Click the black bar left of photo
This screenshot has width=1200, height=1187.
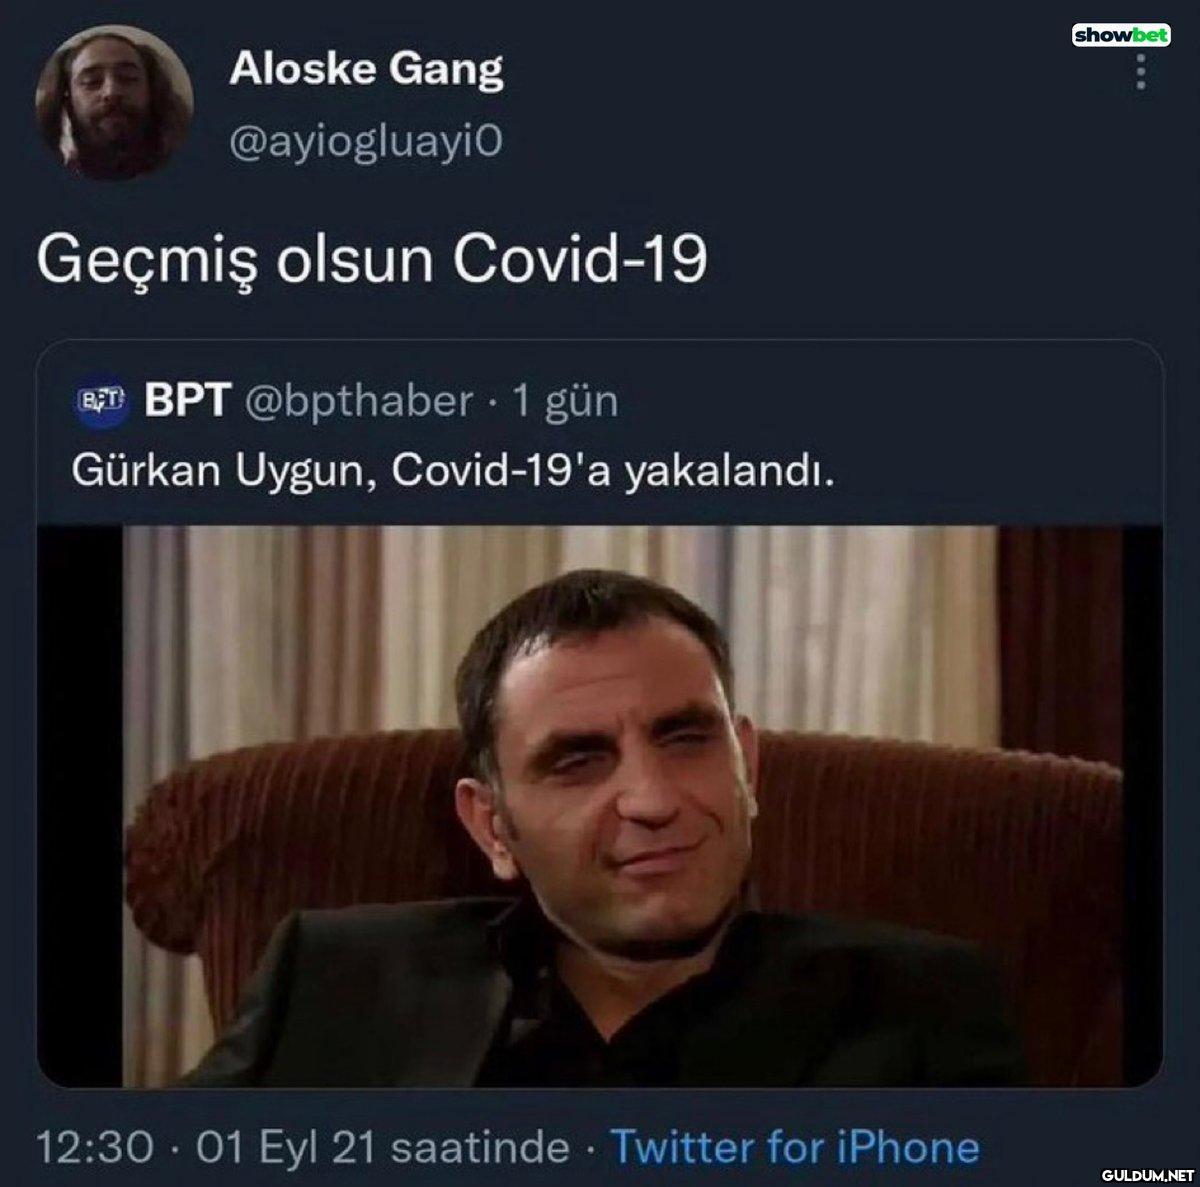tap(80, 806)
